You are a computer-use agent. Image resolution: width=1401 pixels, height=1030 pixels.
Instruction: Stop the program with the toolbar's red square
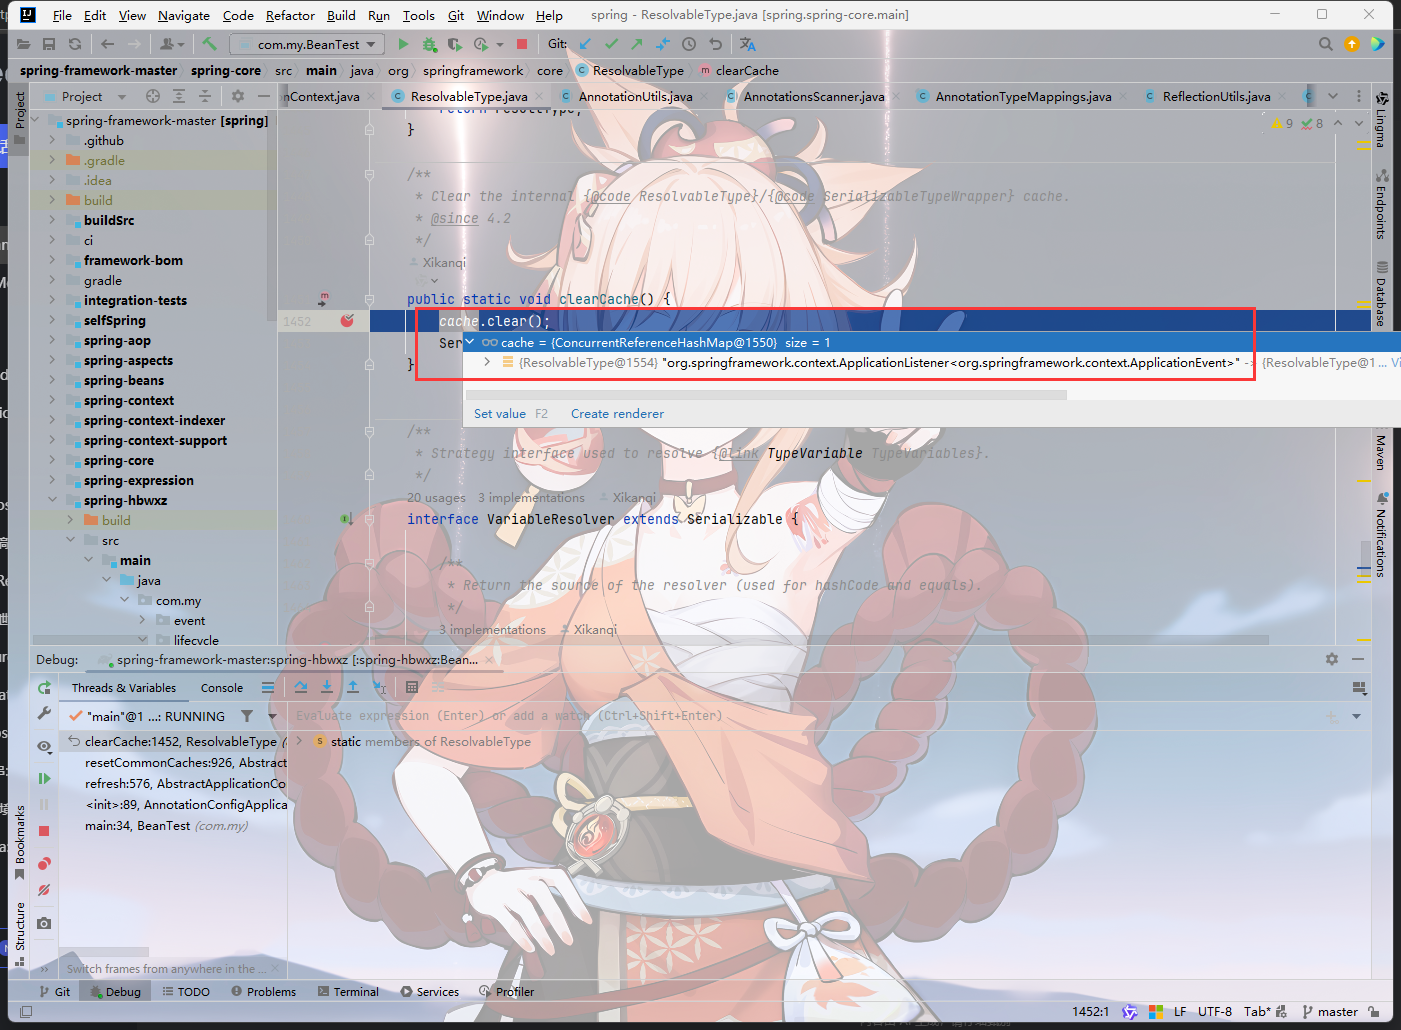click(x=521, y=44)
